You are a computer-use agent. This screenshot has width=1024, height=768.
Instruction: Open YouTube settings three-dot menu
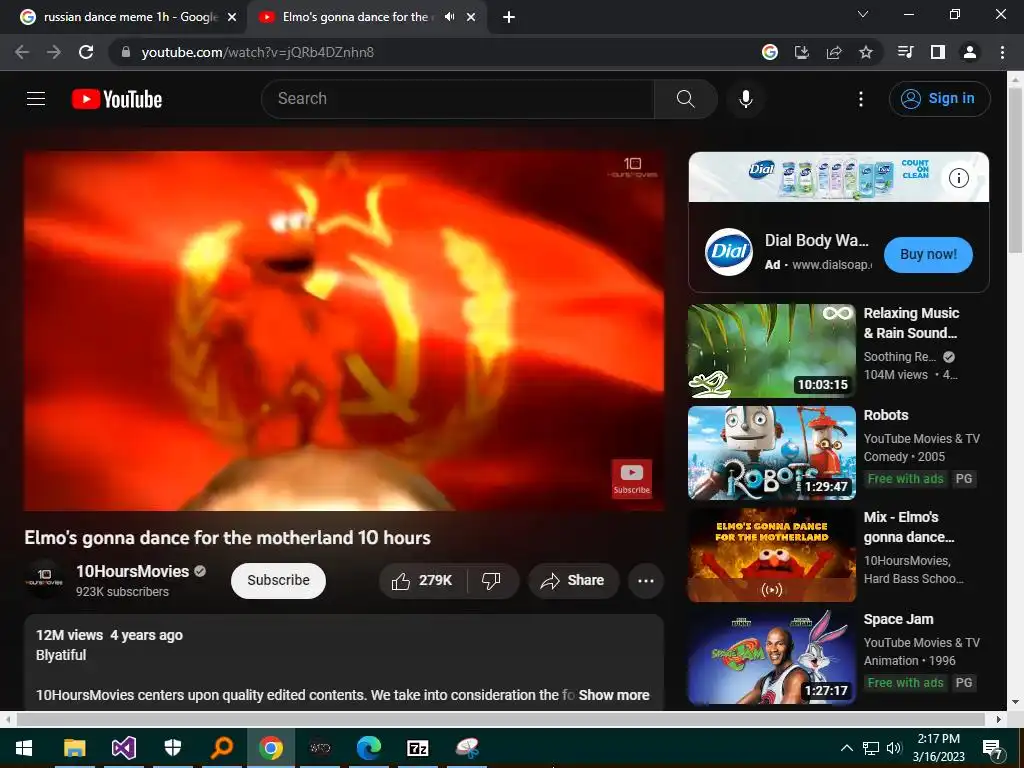[861, 99]
